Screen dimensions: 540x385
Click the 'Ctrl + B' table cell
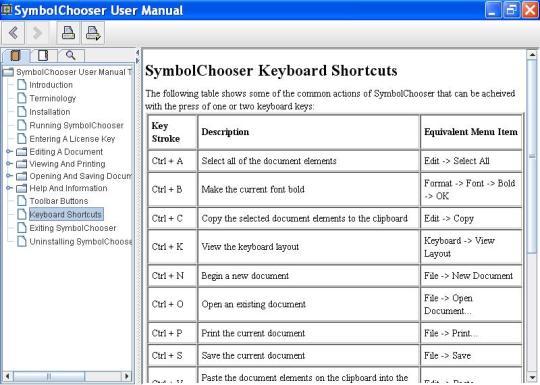click(173, 189)
